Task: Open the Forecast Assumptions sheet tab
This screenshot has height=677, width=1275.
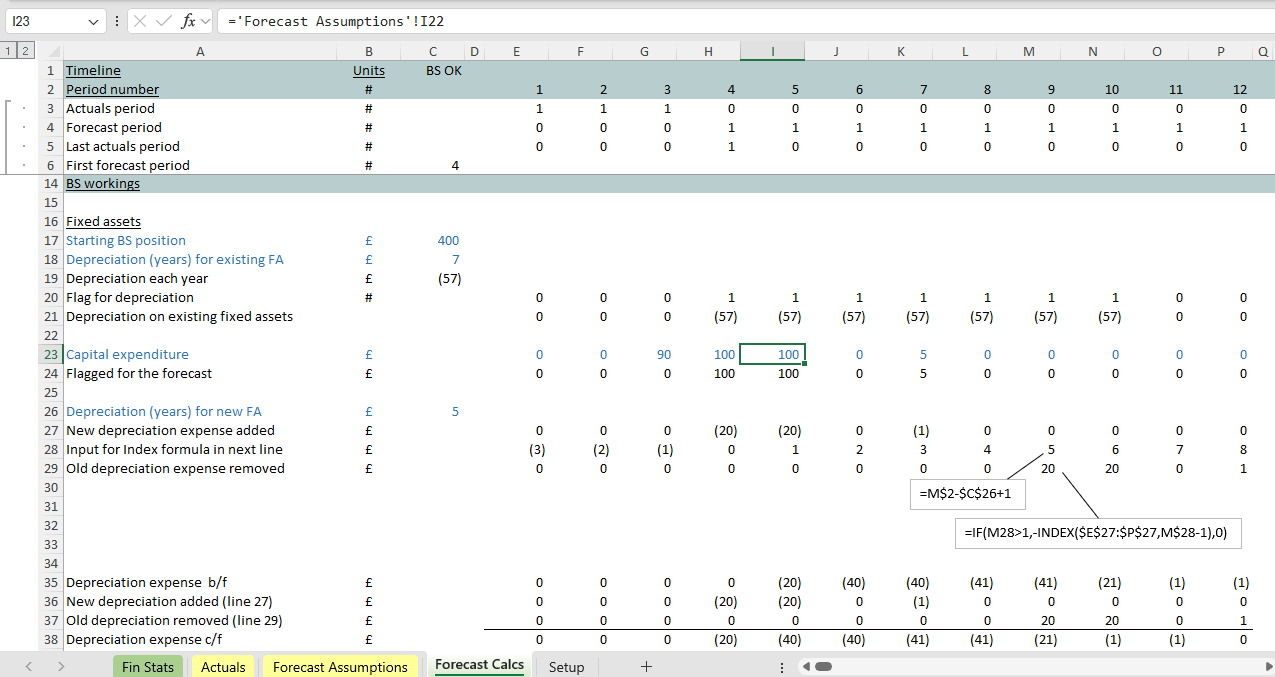Action: click(340, 666)
